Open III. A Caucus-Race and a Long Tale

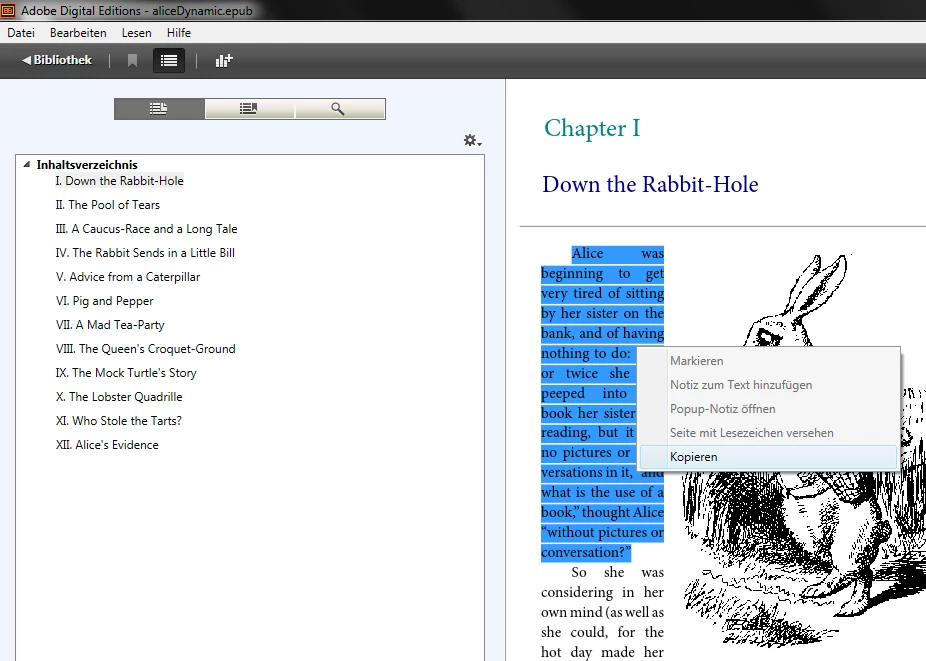point(146,229)
